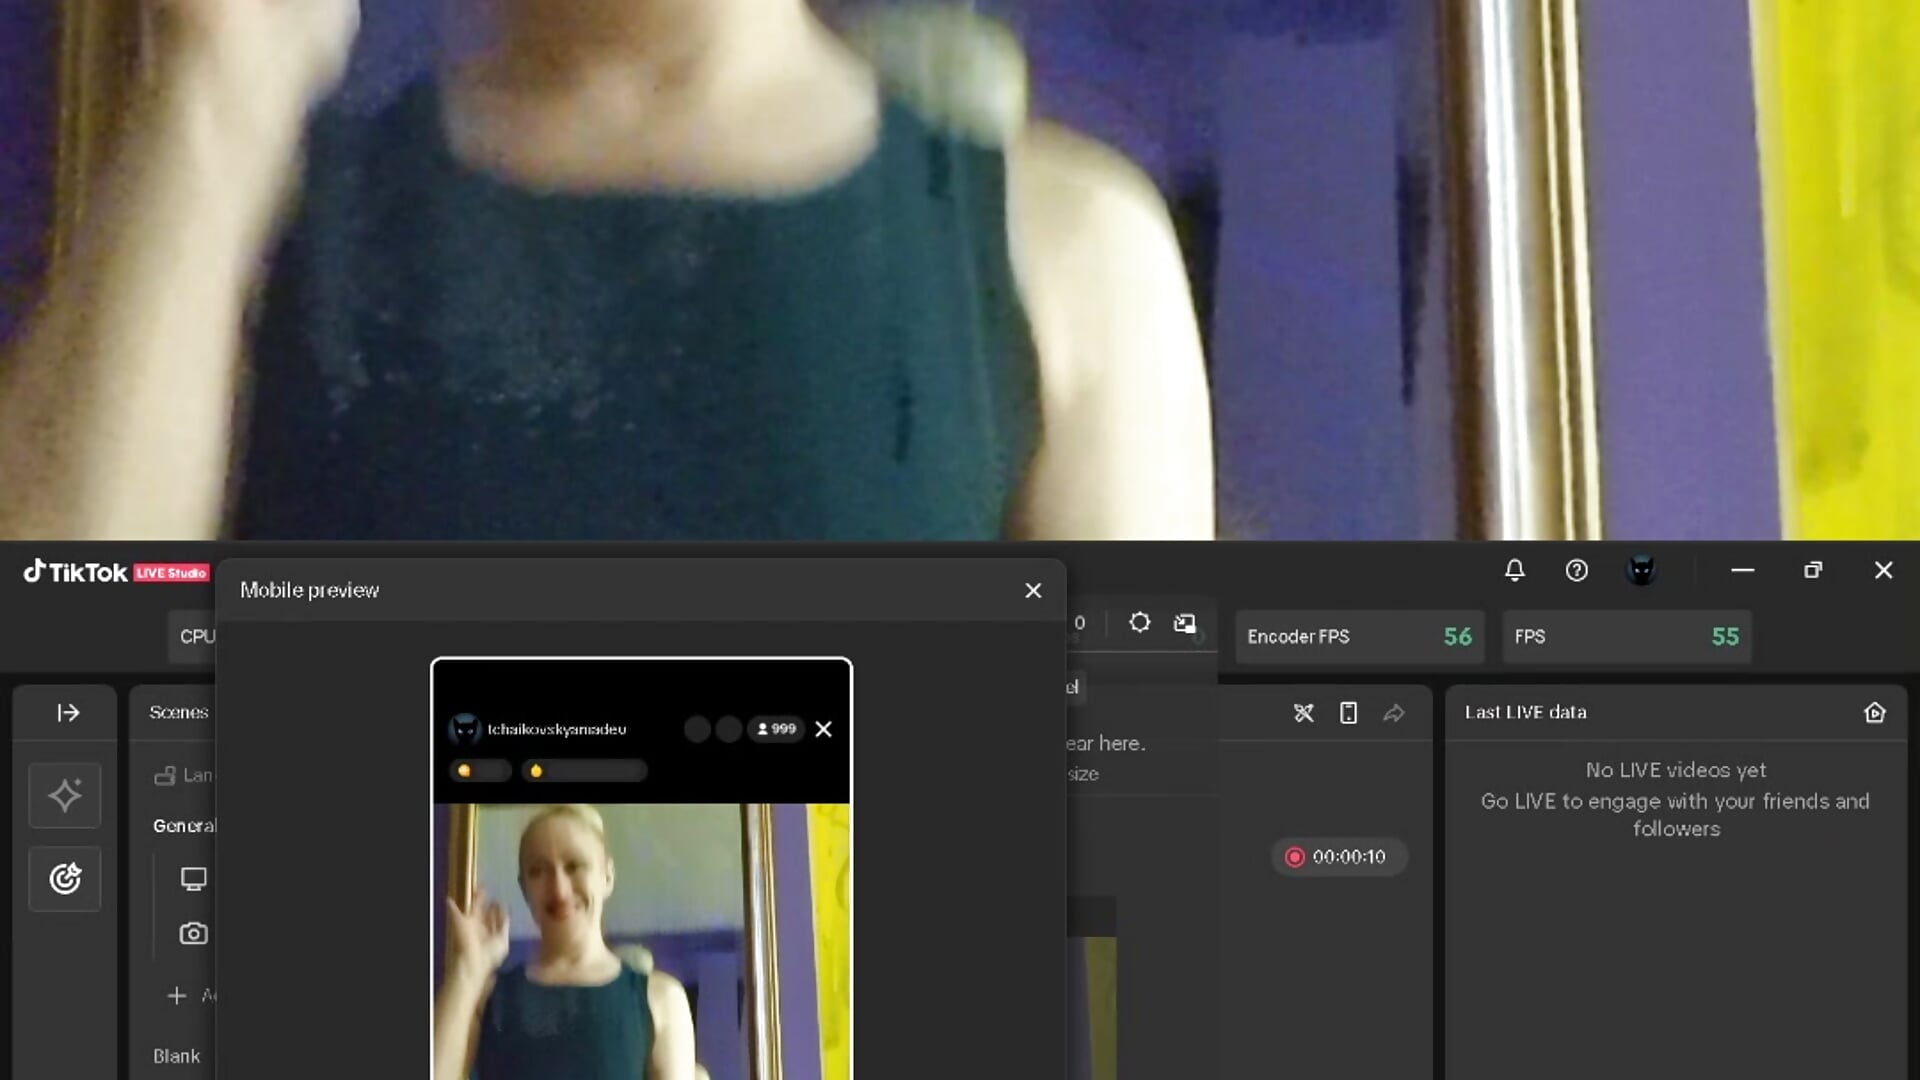Click the recording timer 00:00:10
The width and height of the screenshot is (1920, 1080).
tap(1339, 857)
